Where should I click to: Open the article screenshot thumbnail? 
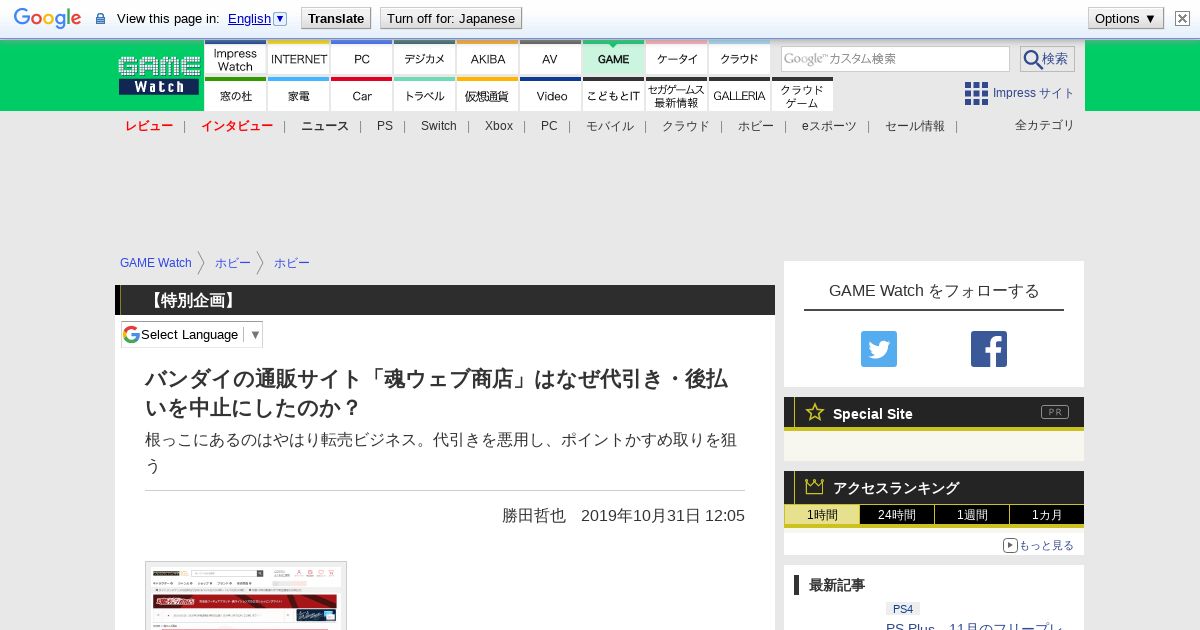coord(246,596)
